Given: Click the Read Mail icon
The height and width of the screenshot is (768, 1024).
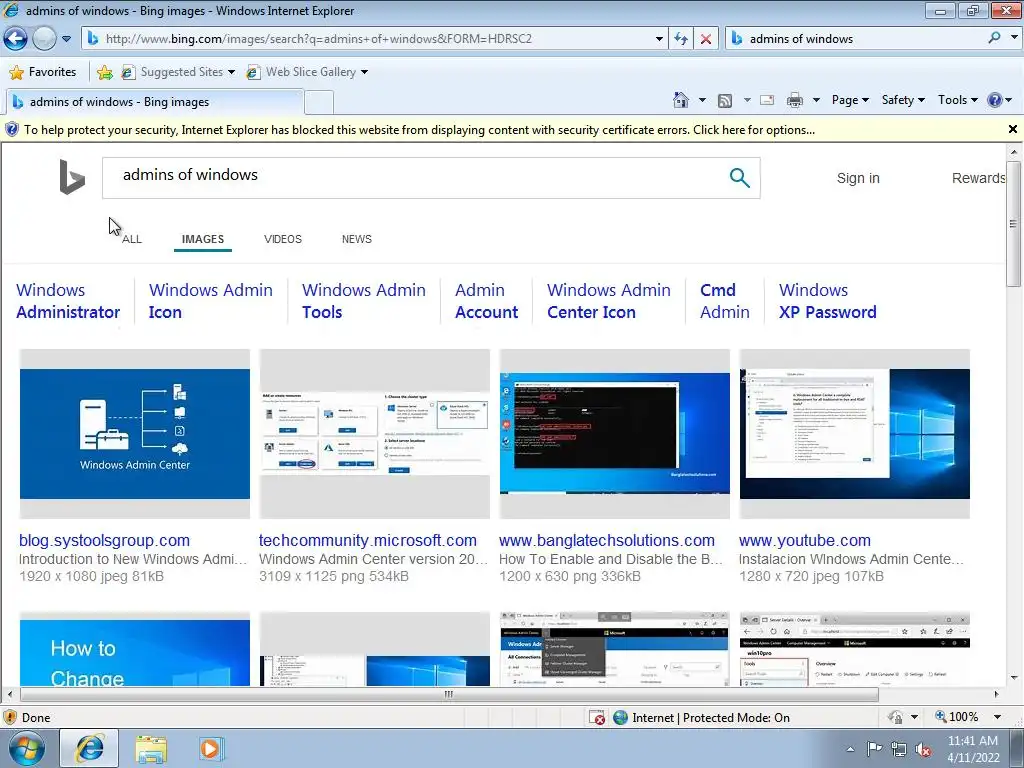Looking at the screenshot, I should point(767,100).
